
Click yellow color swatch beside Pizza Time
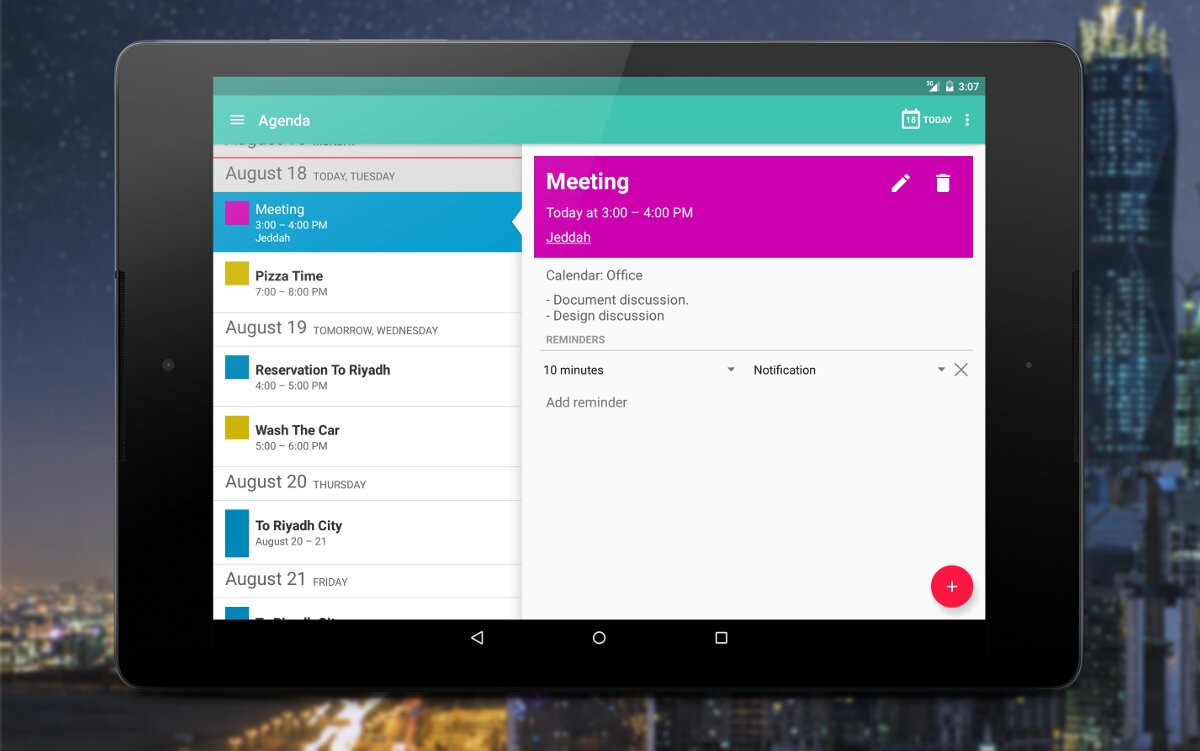click(x=237, y=274)
